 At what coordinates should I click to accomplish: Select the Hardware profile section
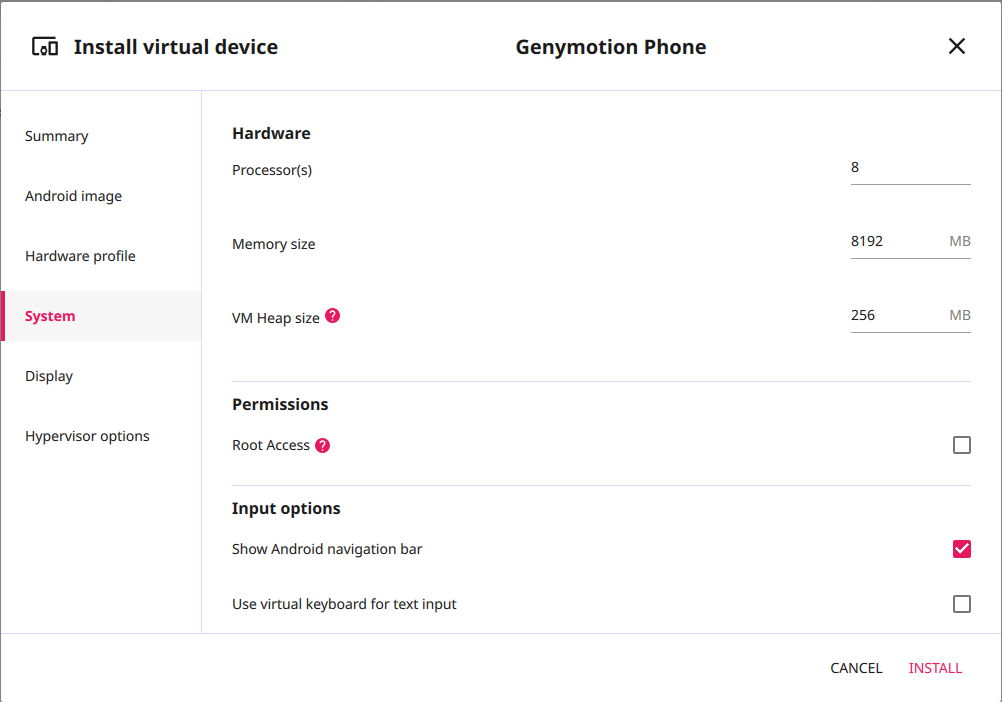click(80, 256)
